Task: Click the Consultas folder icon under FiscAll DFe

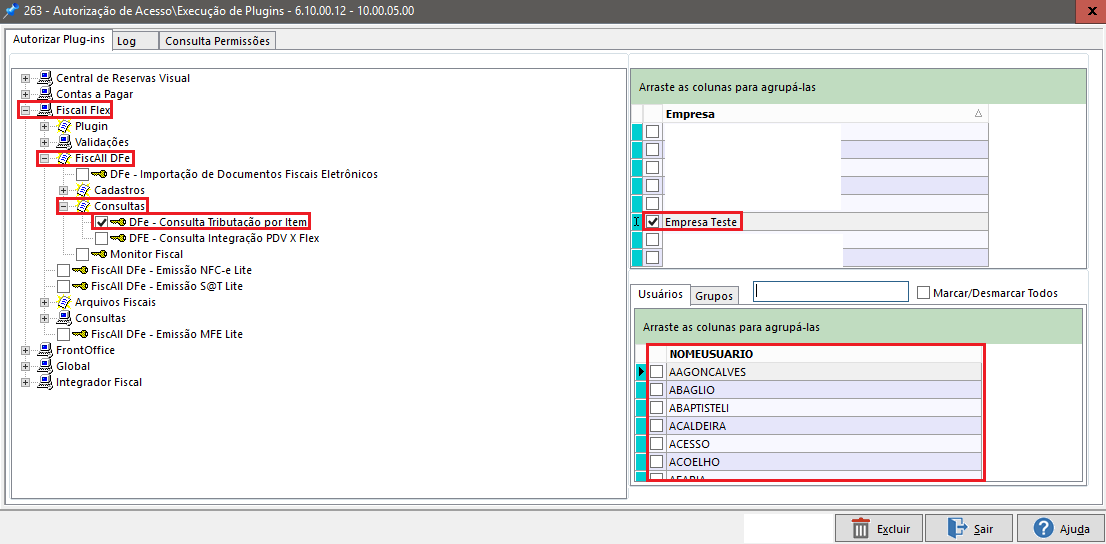Action: point(83,206)
